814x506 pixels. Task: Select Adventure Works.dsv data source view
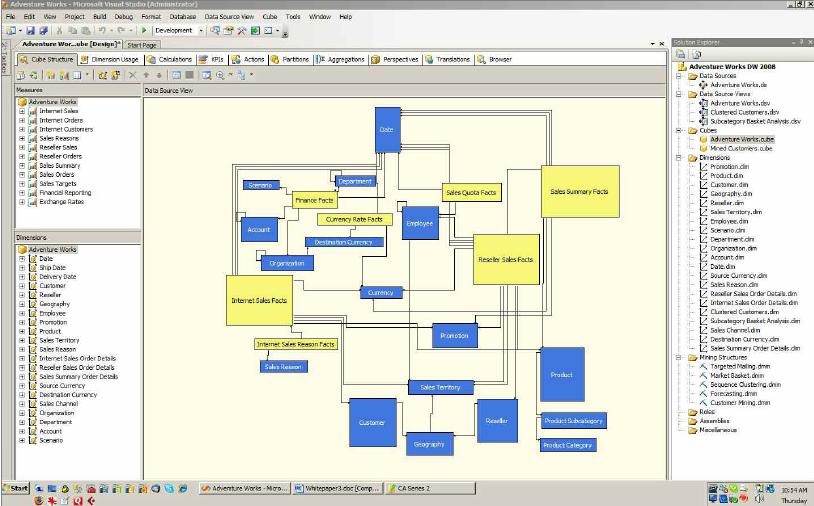740,103
